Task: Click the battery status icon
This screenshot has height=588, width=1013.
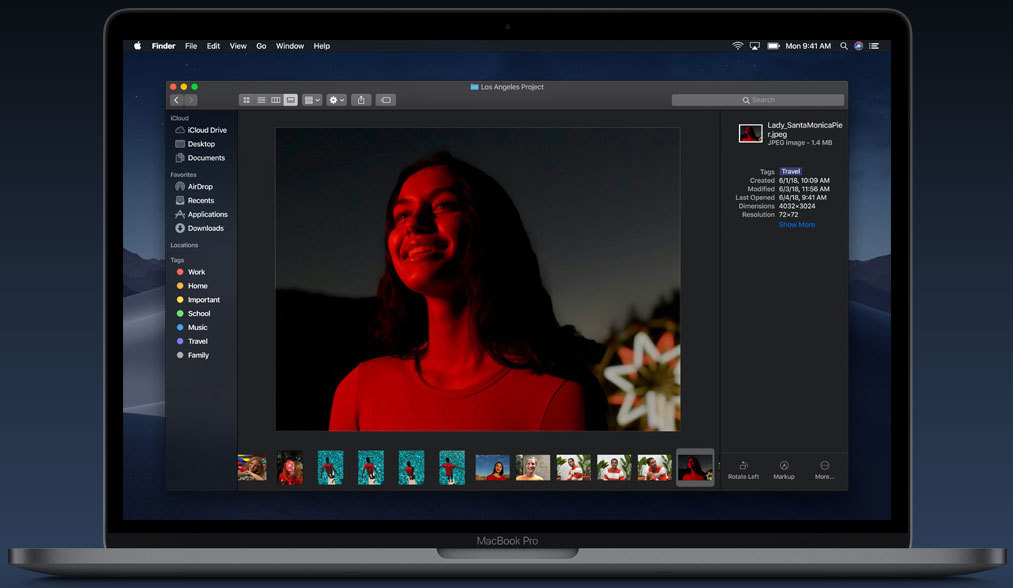Action: coord(773,46)
